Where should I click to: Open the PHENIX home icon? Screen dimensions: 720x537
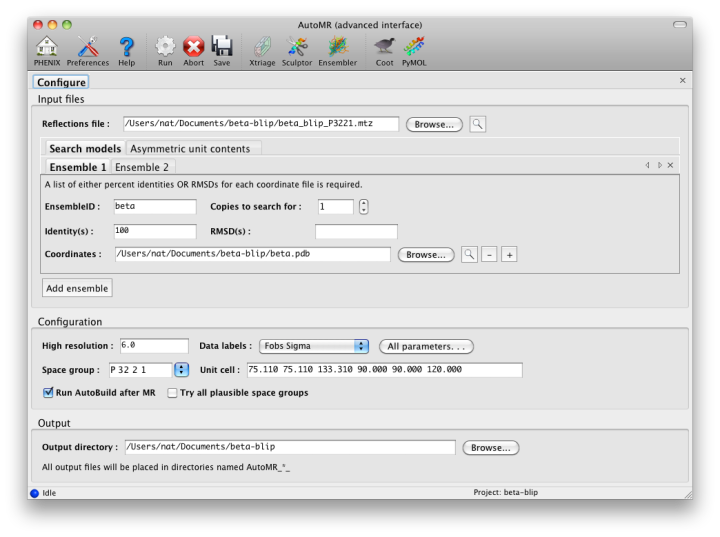point(46,47)
